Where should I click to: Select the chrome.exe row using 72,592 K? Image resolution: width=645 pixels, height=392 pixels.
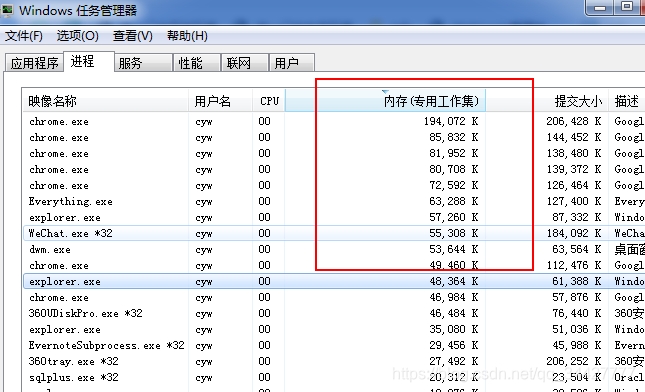coord(334,186)
